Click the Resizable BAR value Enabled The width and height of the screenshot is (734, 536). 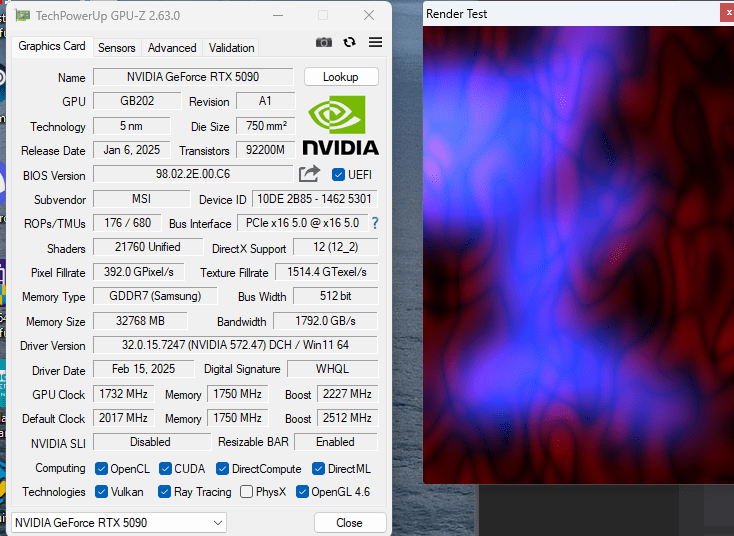click(336, 442)
